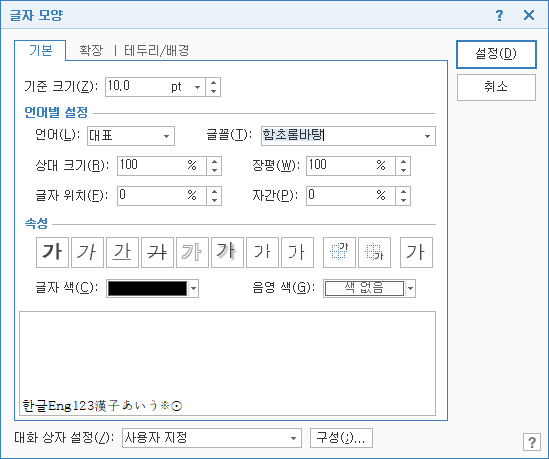549x459 pixels.
Task: Decrease 장평 with down arrow
Action: (x=403, y=170)
